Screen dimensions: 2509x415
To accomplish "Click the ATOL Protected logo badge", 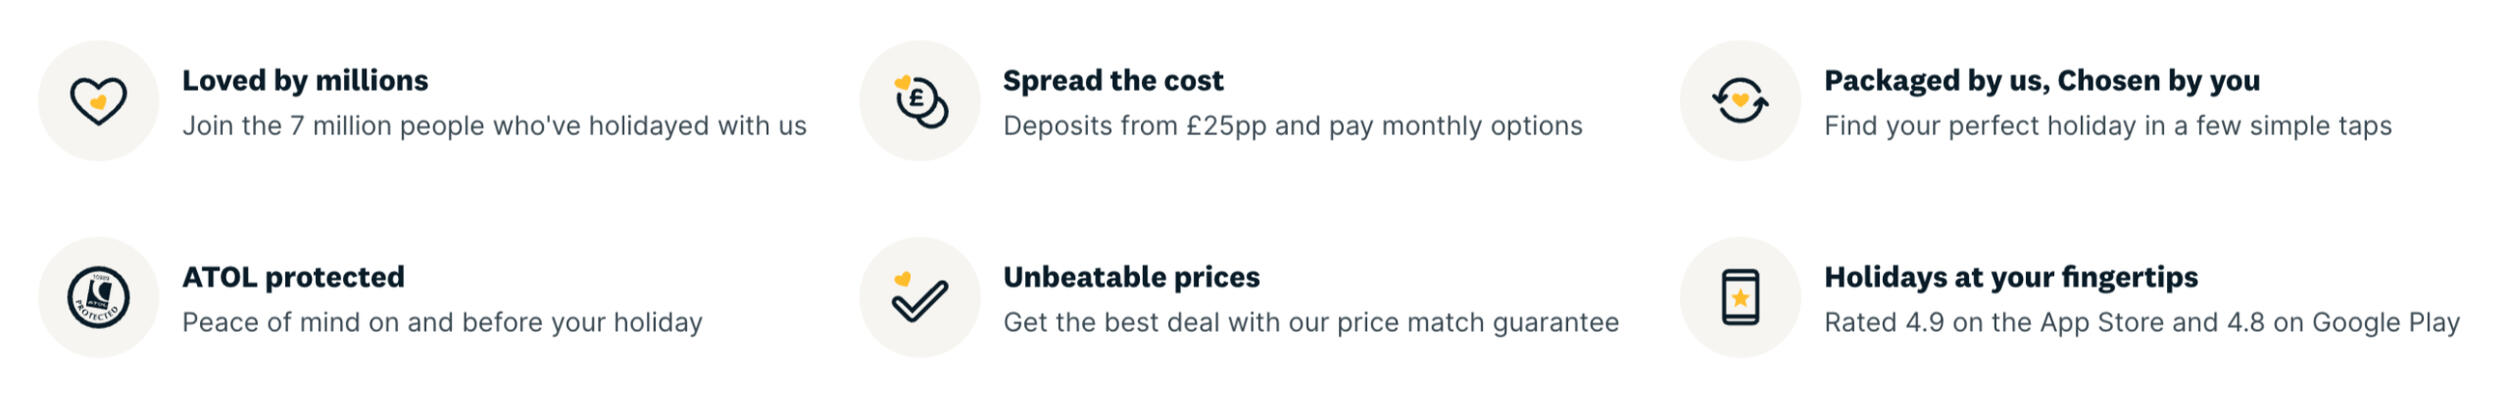I will (x=98, y=297).
